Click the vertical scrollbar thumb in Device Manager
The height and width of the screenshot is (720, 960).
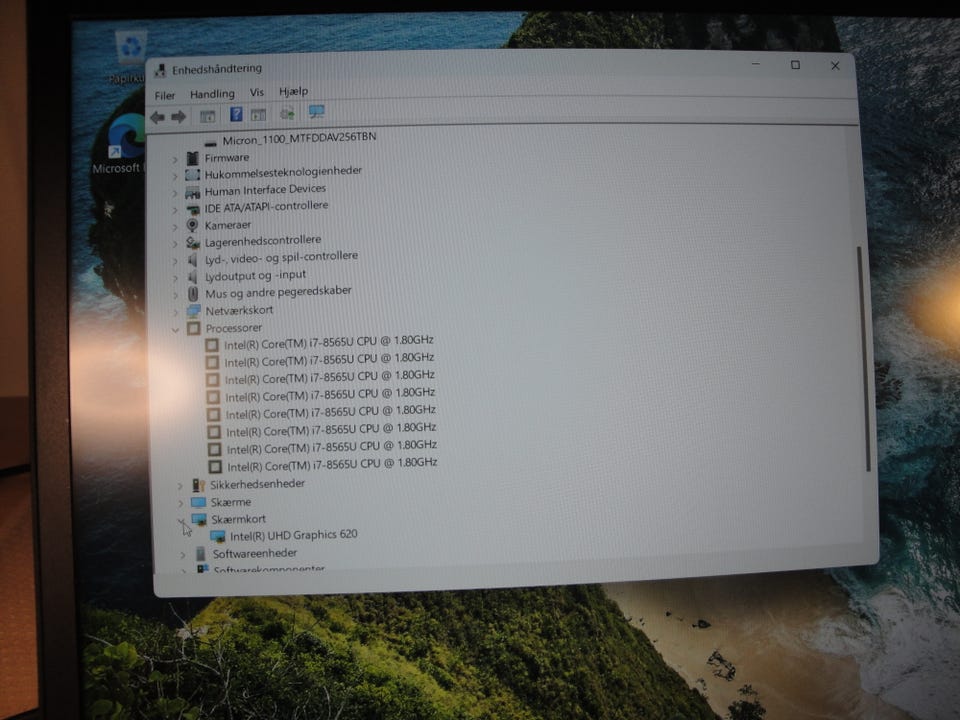pos(863,359)
